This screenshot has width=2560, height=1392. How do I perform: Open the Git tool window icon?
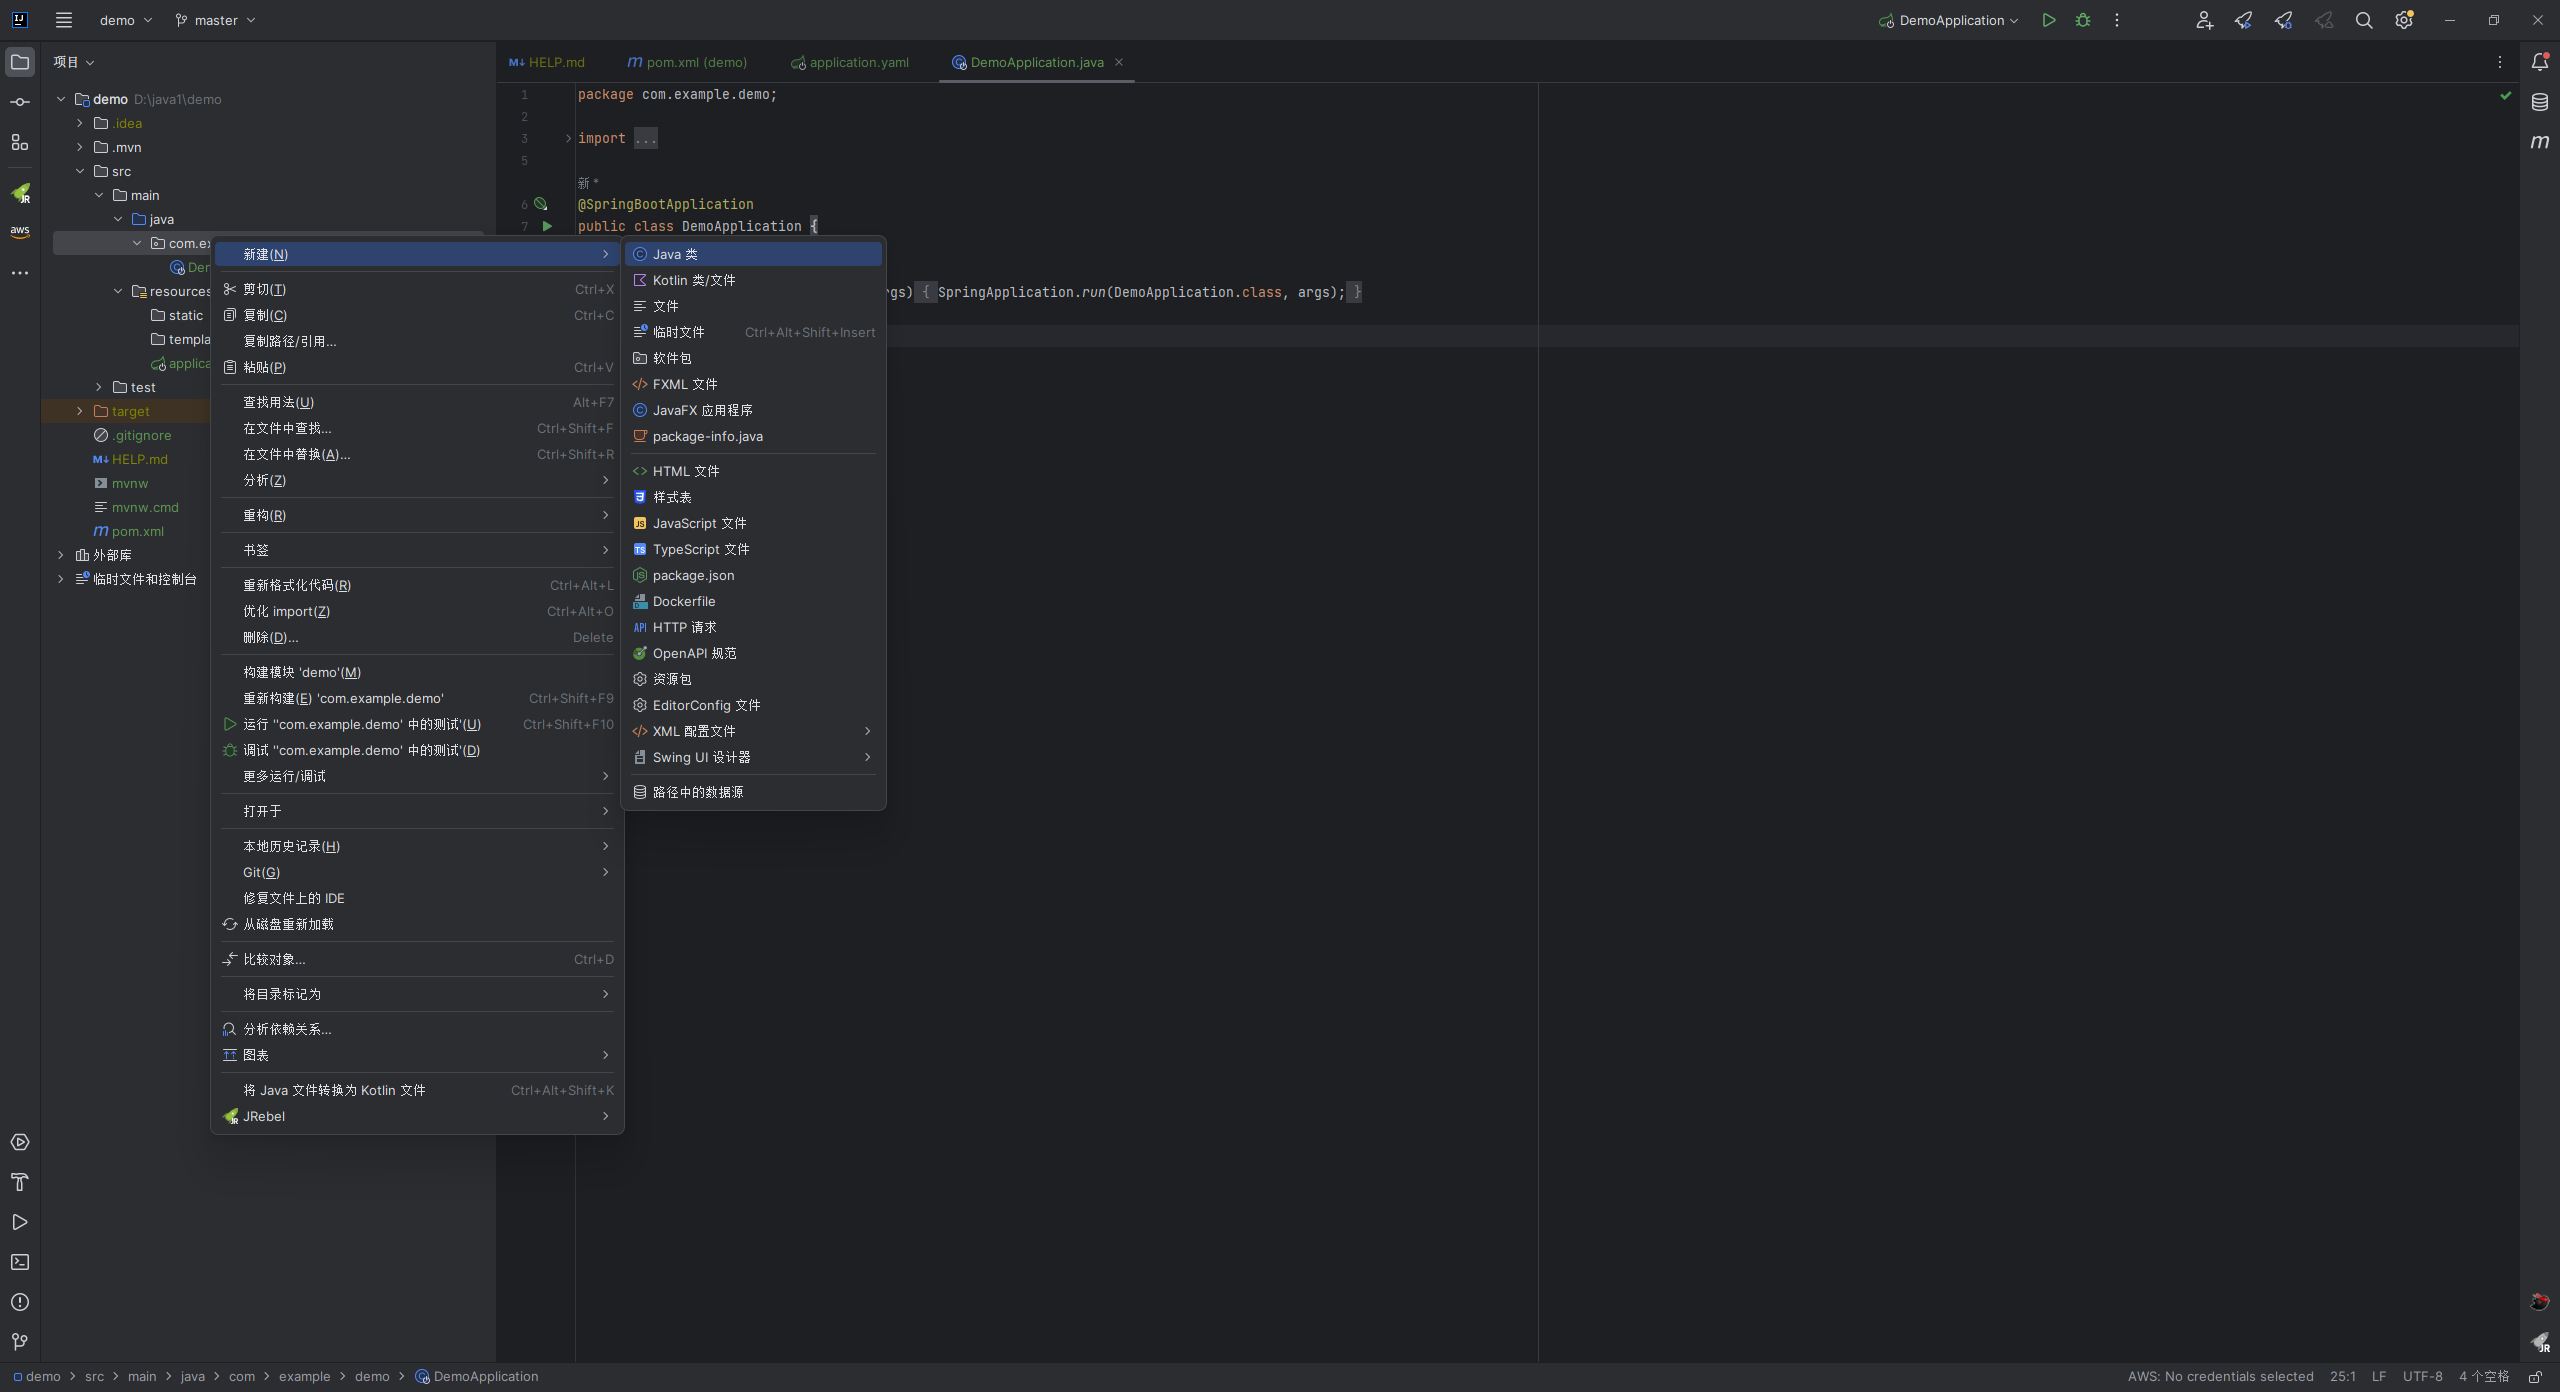click(20, 1342)
